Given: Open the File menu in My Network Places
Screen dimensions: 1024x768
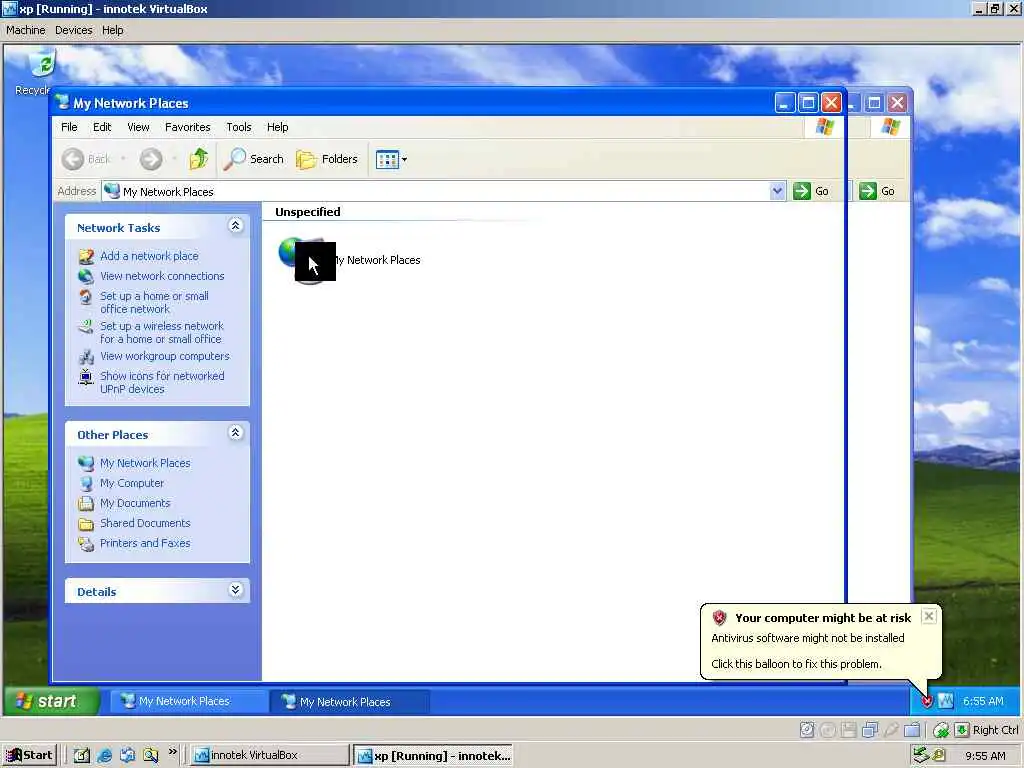Looking at the screenshot, I should [69, 127].
